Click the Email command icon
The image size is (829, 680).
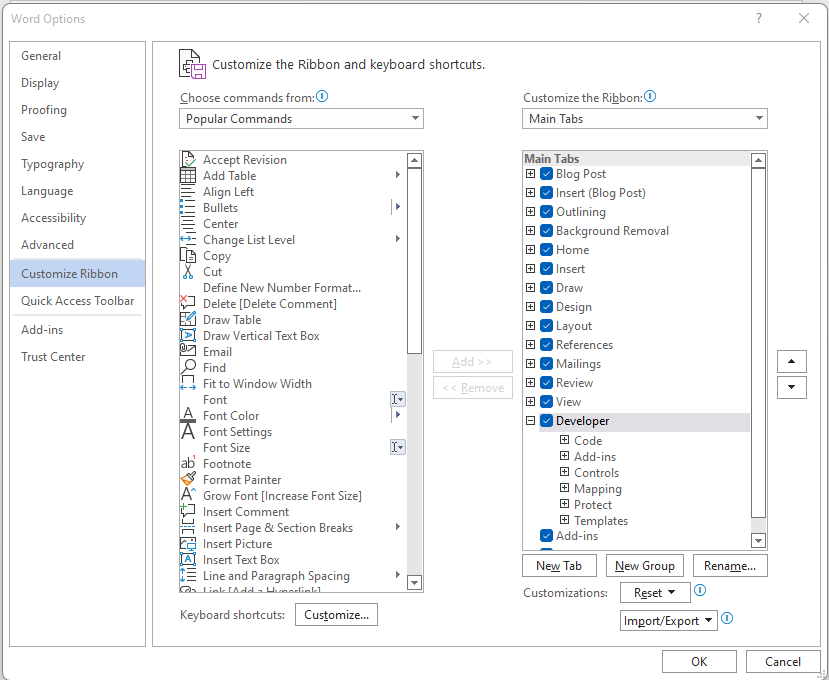click(188, 351)
